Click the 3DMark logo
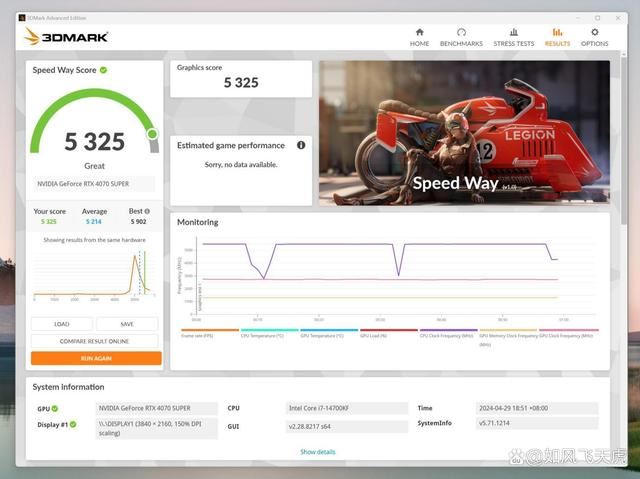 click(66, 37)
